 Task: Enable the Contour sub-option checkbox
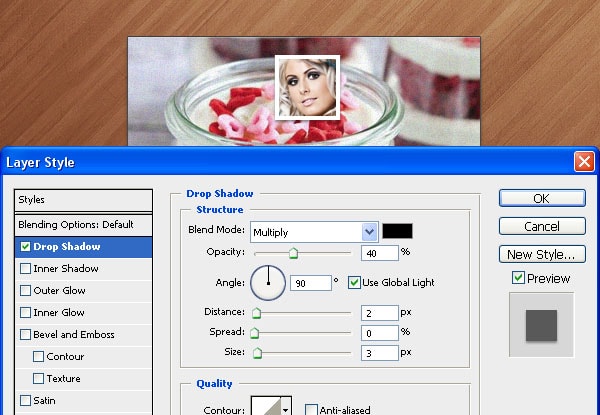coord(38,356)
